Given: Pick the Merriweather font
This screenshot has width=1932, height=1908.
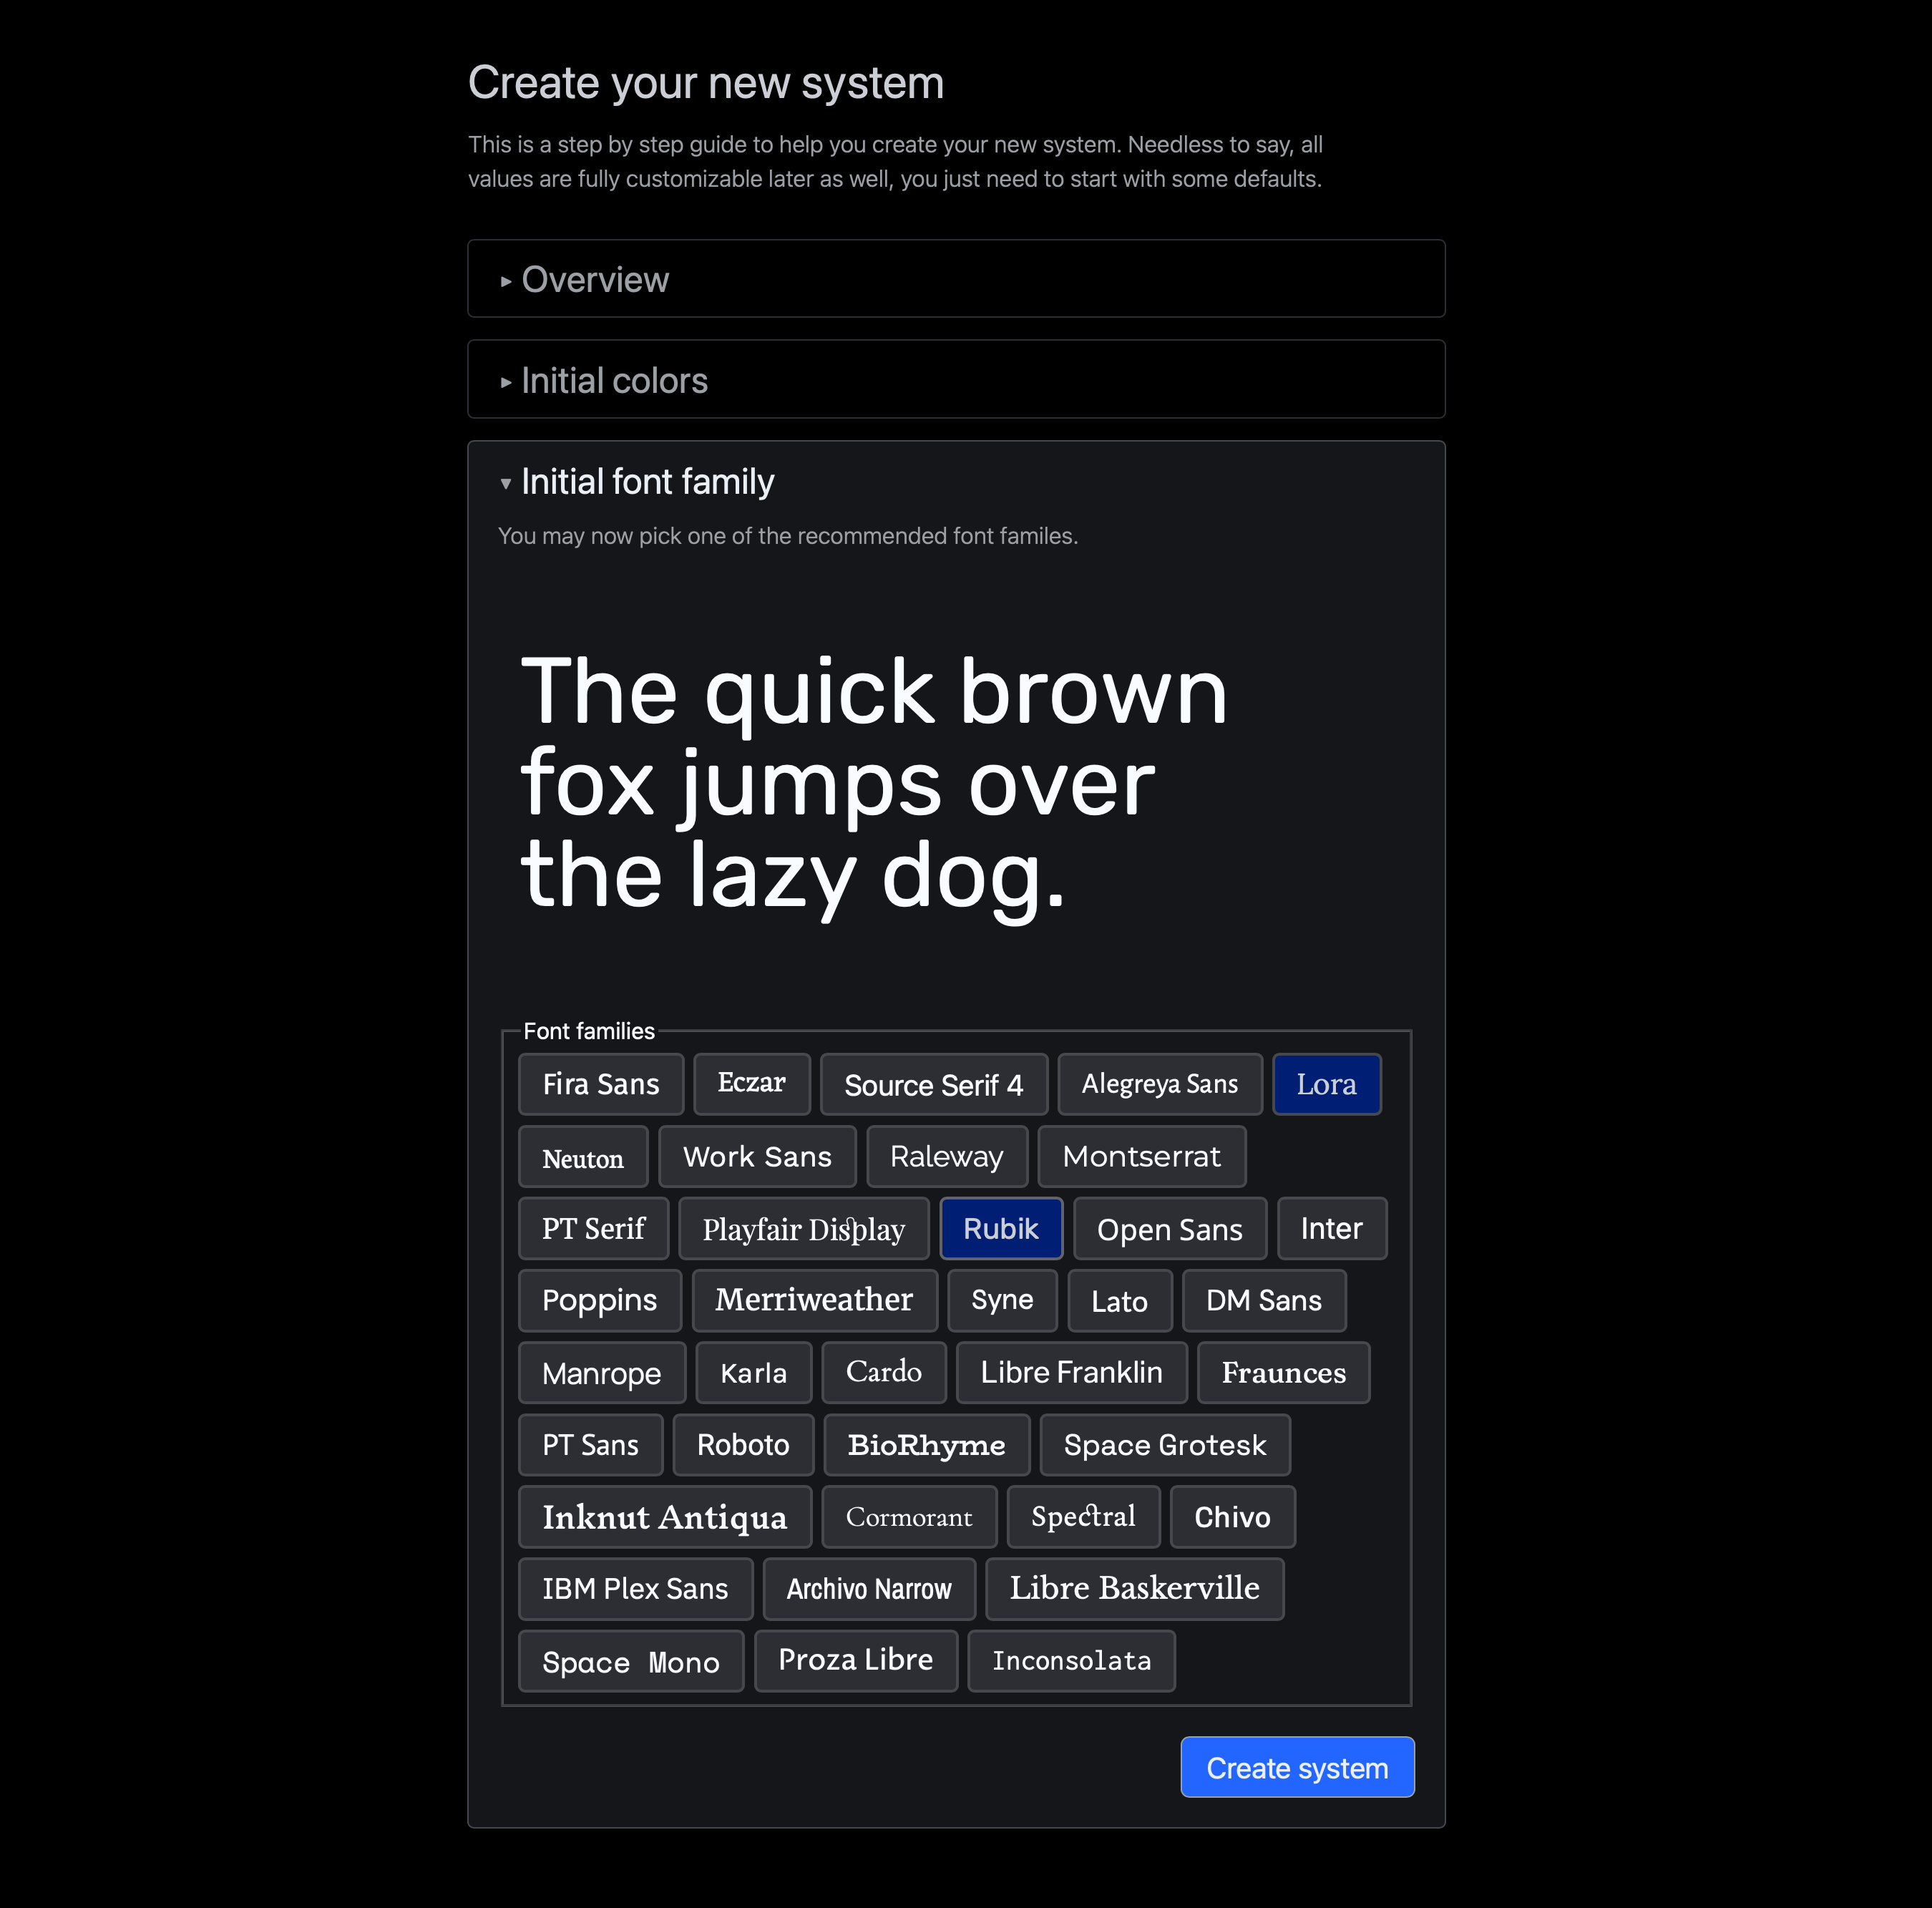Looking at the screenshot, I should click(x=813, y=1300).
